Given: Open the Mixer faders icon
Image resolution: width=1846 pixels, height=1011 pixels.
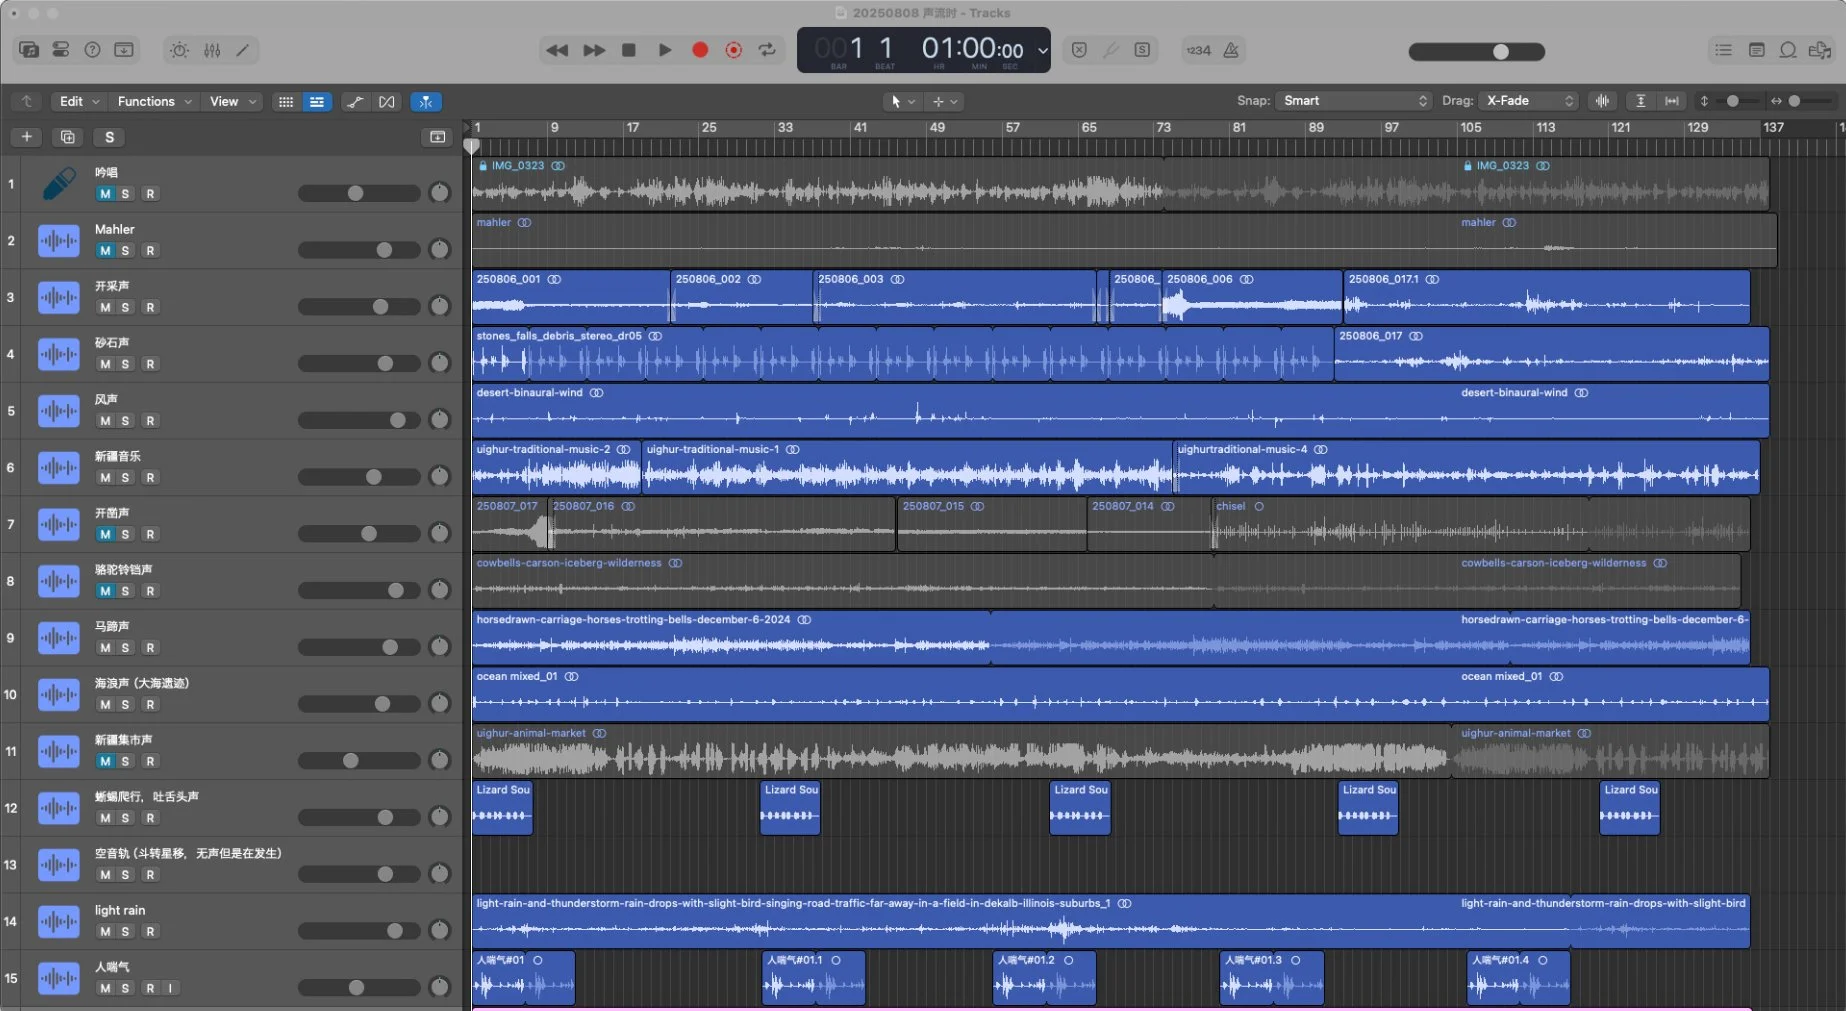Looking at the screenshot, I should pyautogui.click(x=212, y=50).
